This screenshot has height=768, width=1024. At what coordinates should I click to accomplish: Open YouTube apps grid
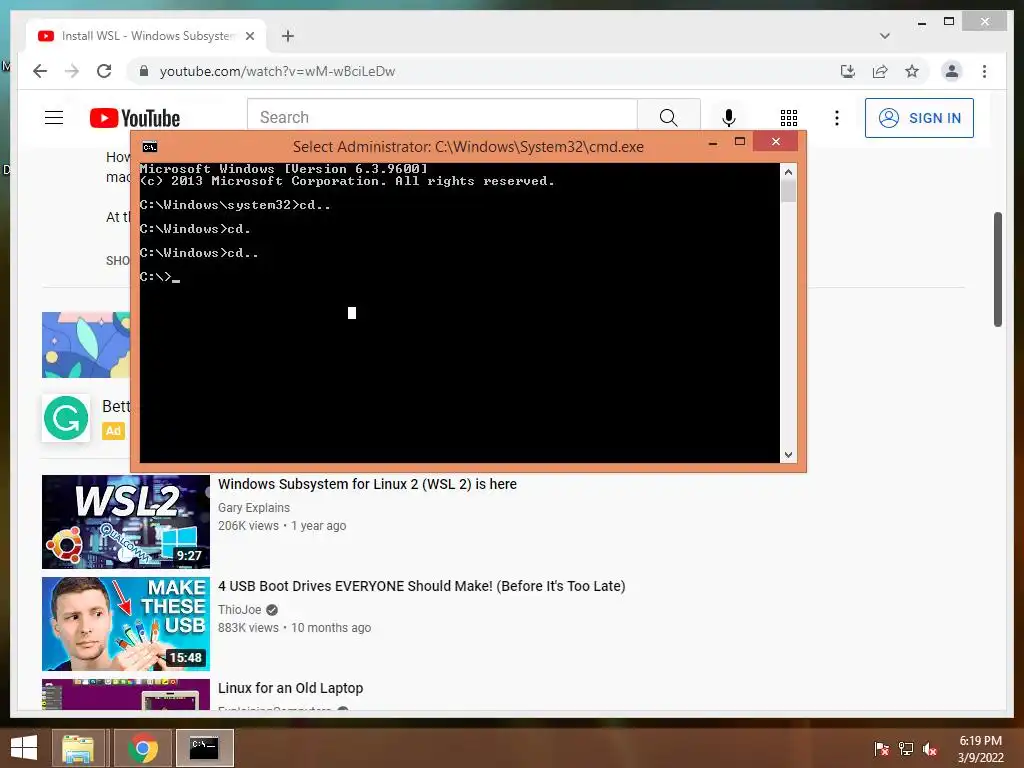(789, 118)
